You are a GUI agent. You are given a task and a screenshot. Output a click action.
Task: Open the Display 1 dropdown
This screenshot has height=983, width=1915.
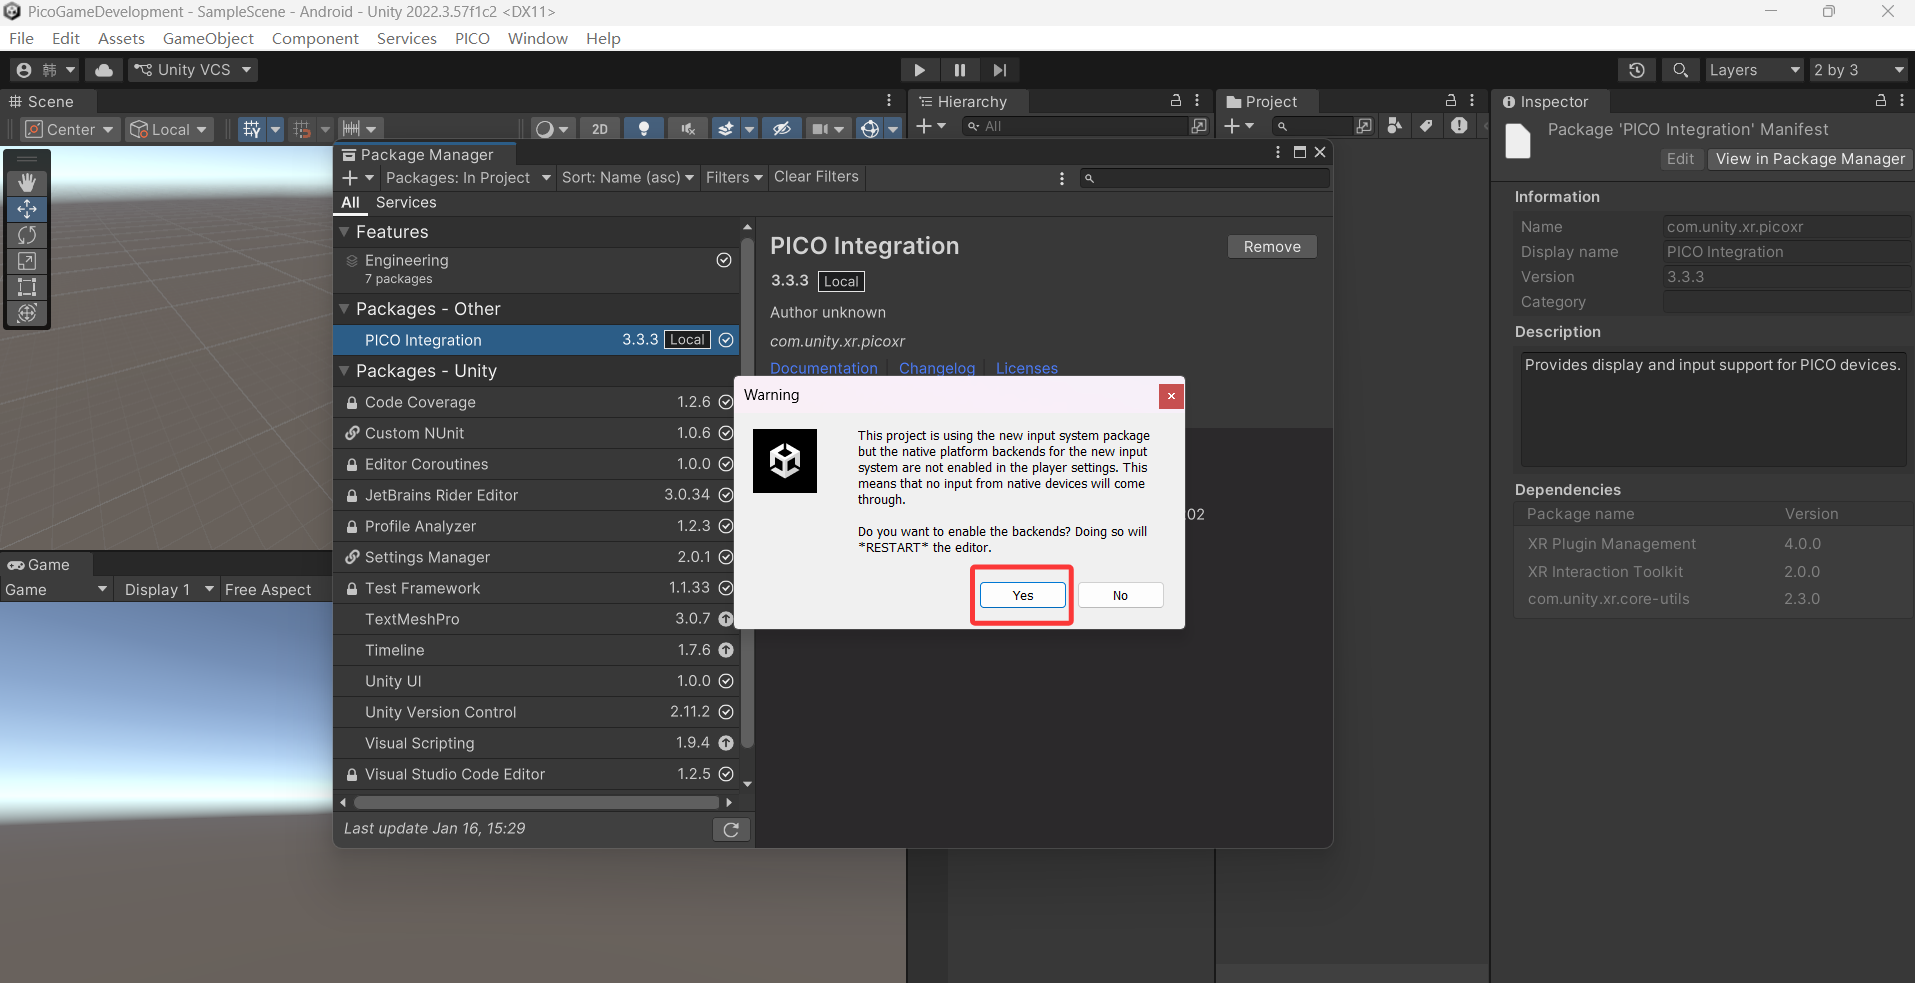pos(169,590)
